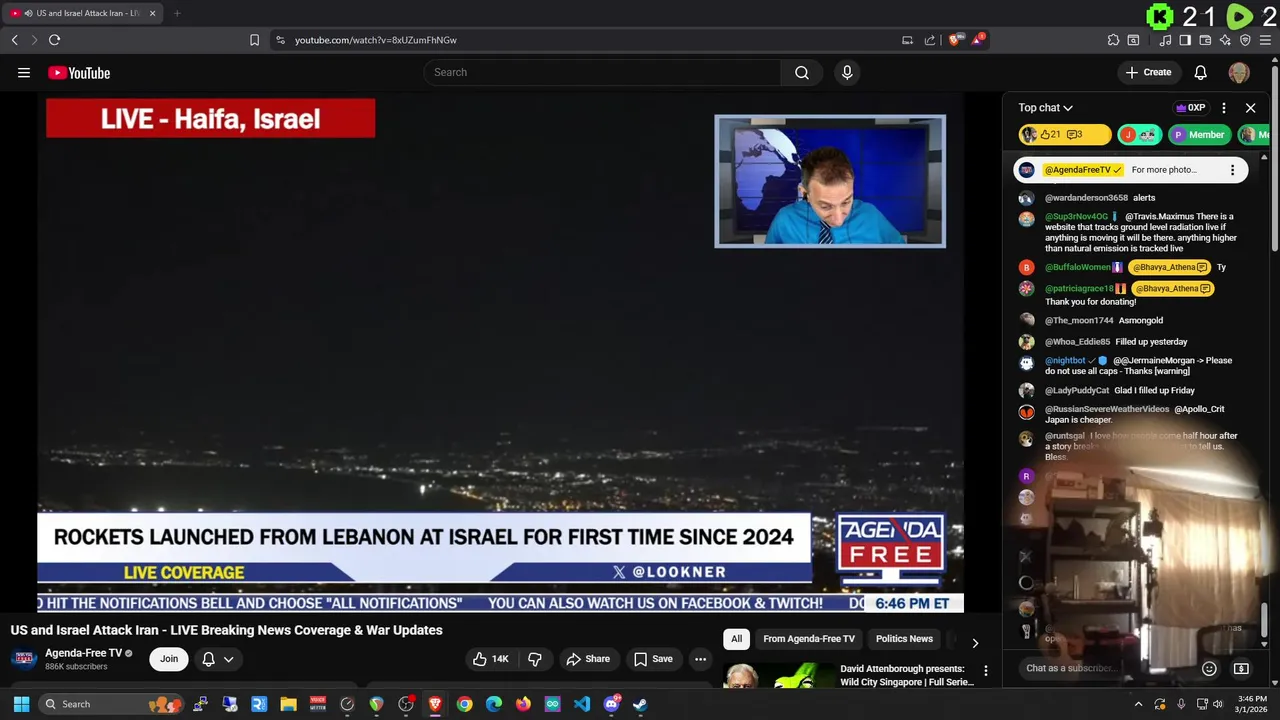This screenshot has height=720, width=1280.
Task: Open Brave Rewards triangle icon
Action: 978,40
